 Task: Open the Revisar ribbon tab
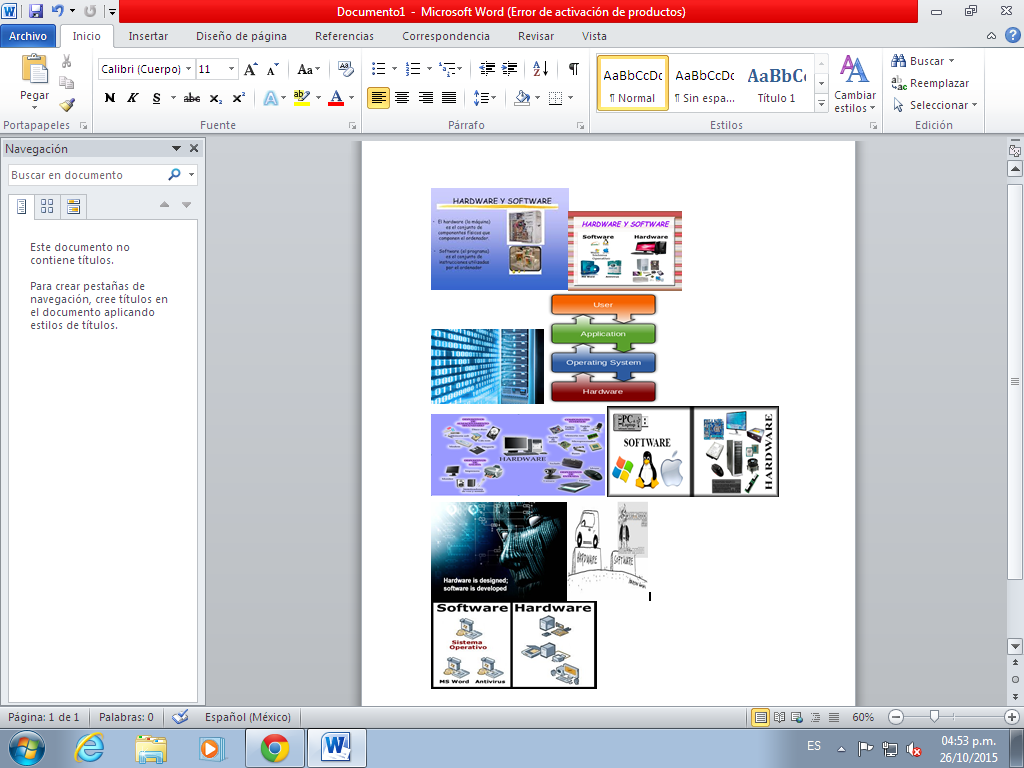536,35
